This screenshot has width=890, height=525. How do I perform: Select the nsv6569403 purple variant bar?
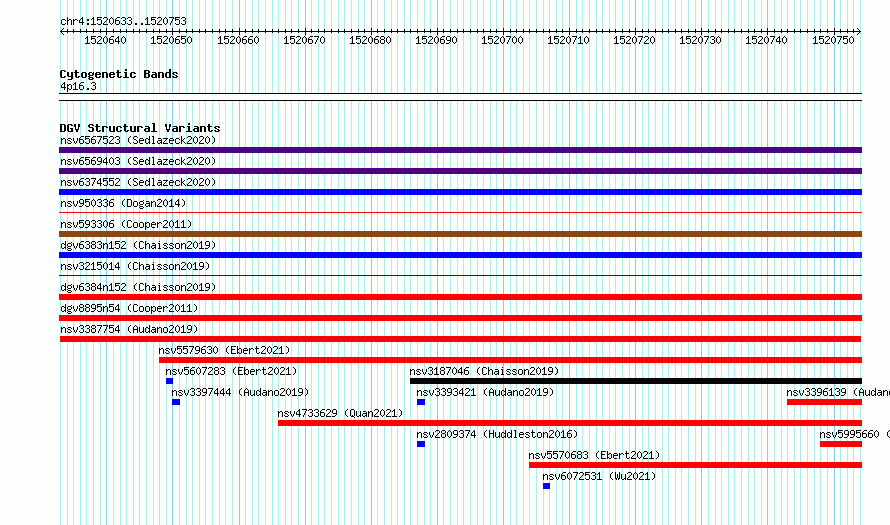tap(460, 171)
